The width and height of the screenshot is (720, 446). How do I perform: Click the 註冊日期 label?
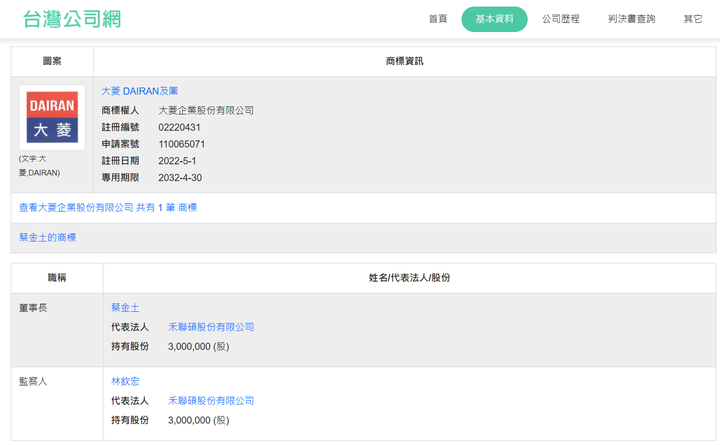point(120,161)
